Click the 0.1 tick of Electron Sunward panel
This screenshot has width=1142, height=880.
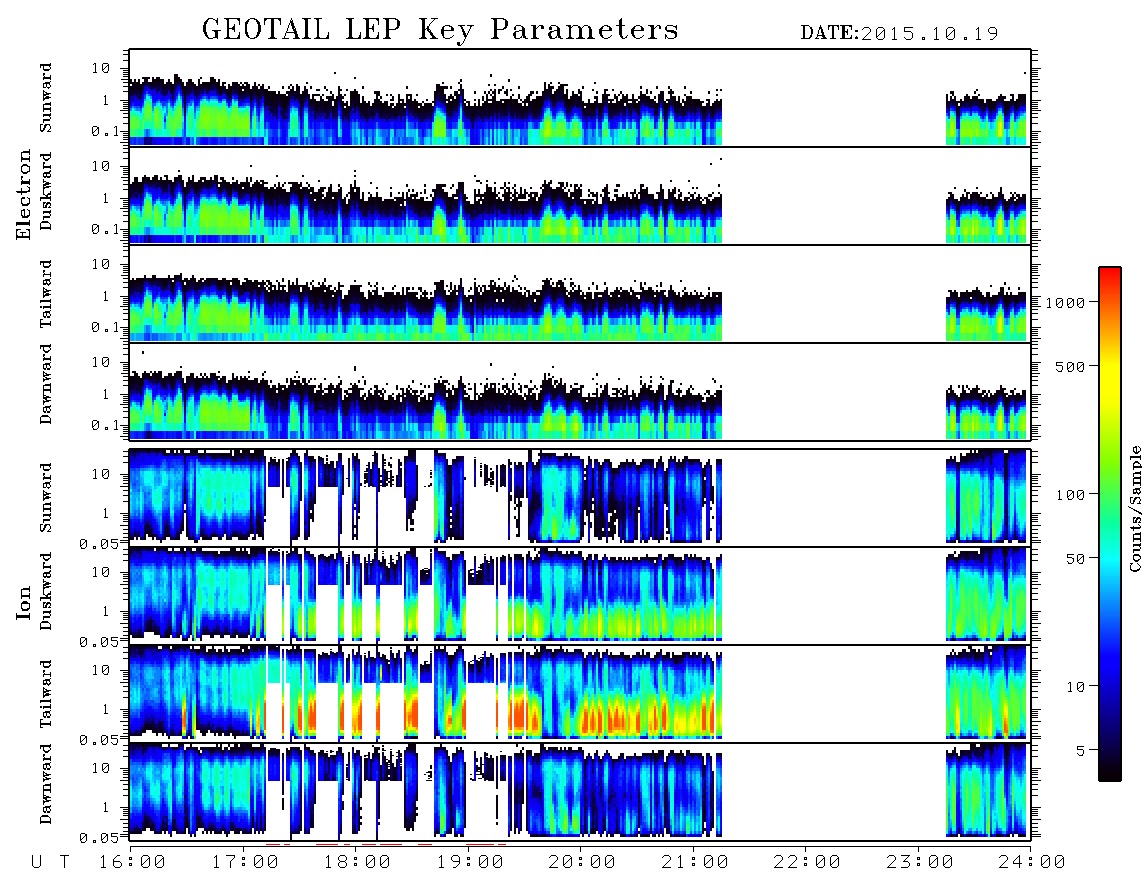(x=105, y=132)
